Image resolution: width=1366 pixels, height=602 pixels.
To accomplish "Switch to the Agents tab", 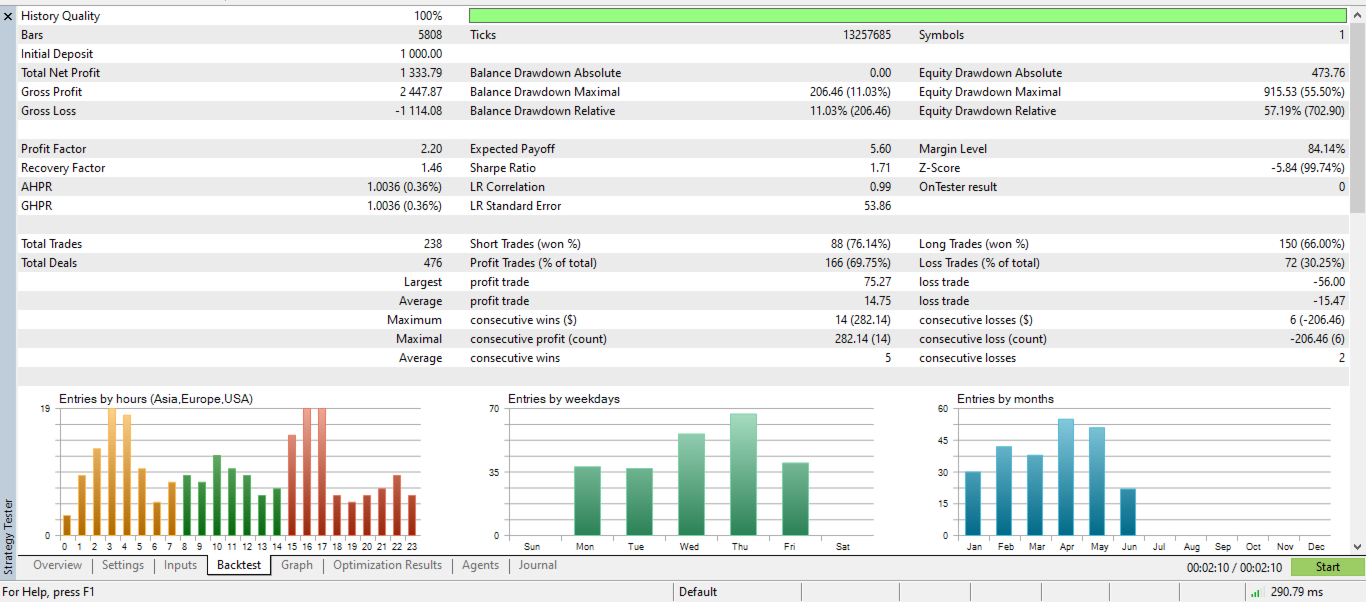I will coord(480,565).
